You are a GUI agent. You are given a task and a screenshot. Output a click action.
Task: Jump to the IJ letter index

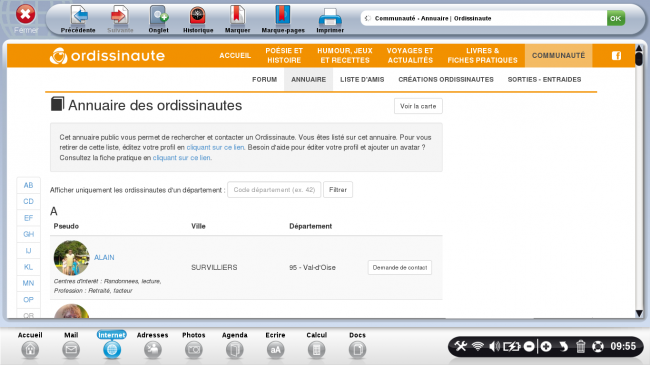point(28,251)
